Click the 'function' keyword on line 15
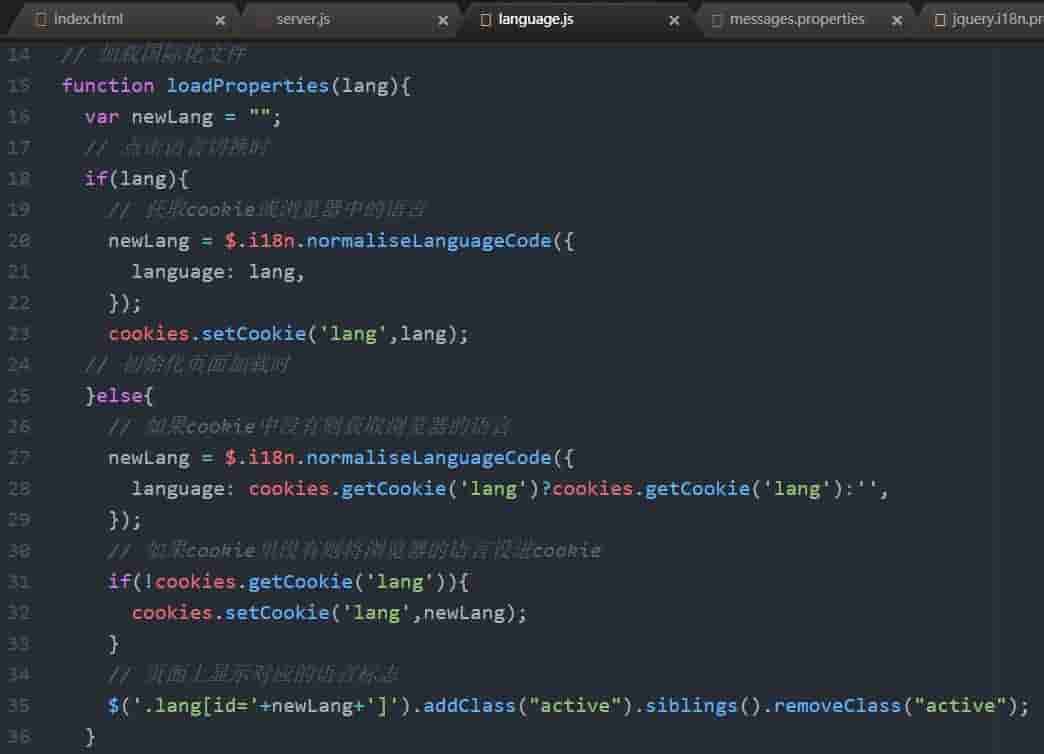This screenshot has height=754, width=1044. pyautogui.click(x=108, y=85)
